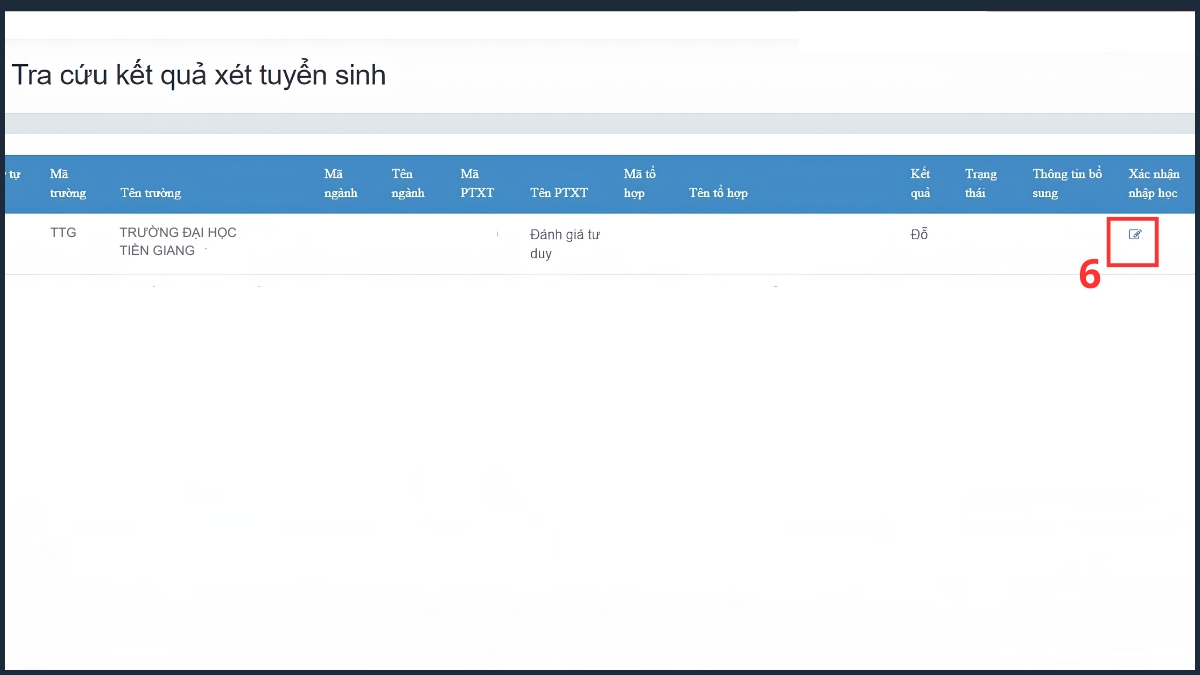1200x675 pixels.
Task: Click the 'Trạng thái' column header
Action: [x=981, y=183]
